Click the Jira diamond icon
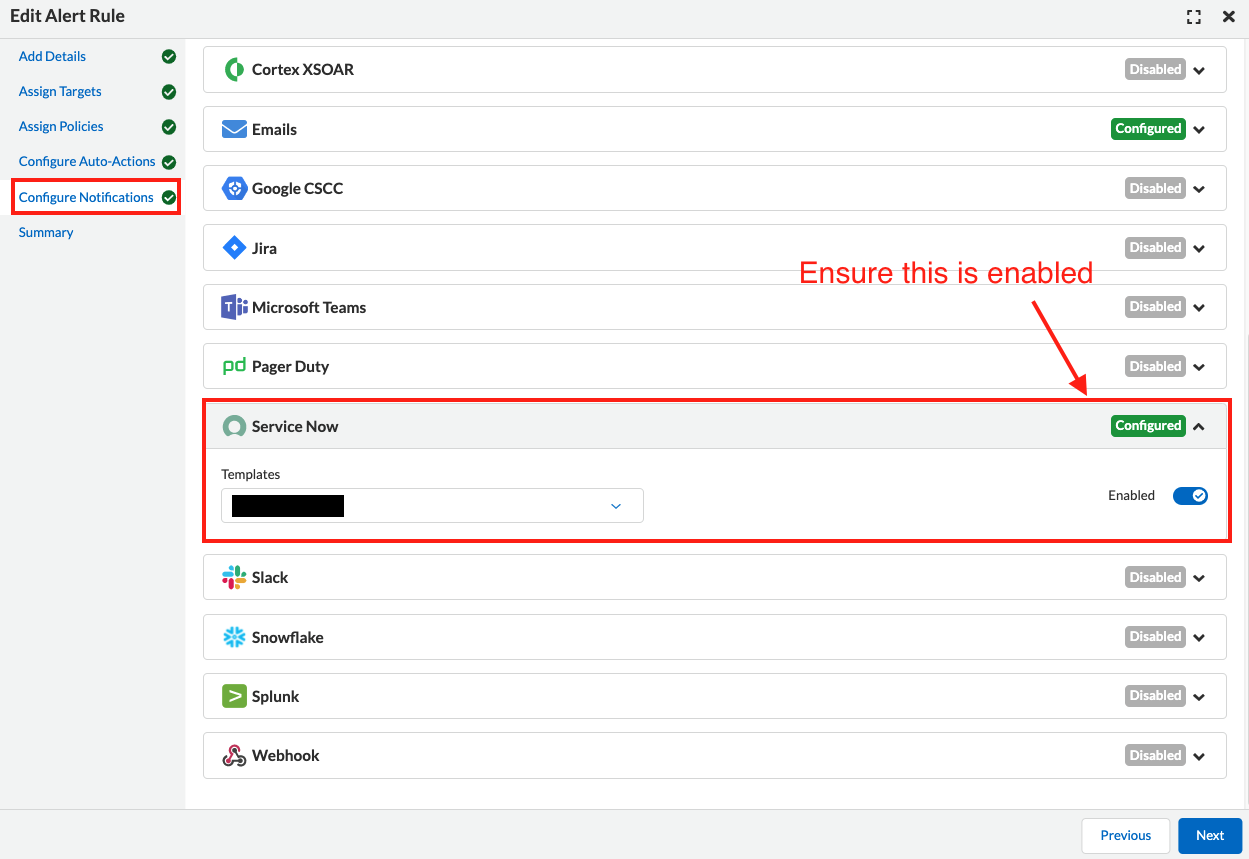The width and height of the screenshot is (1249, 859). click(x=233, y=247)
